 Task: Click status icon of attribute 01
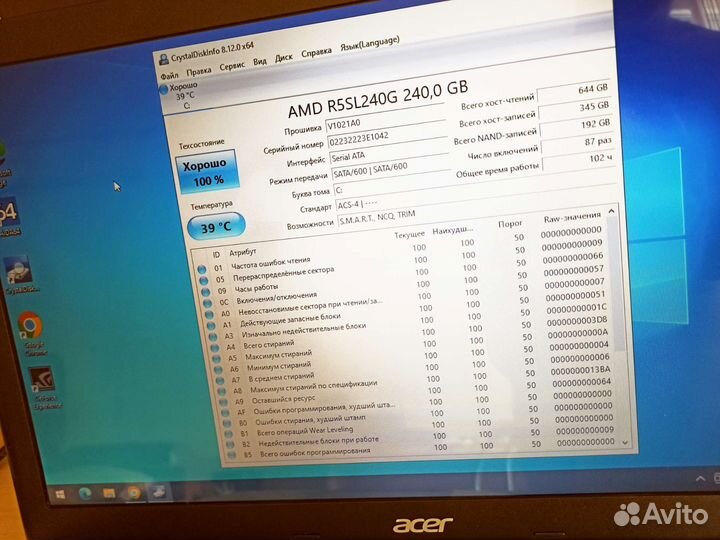(202, 270)
